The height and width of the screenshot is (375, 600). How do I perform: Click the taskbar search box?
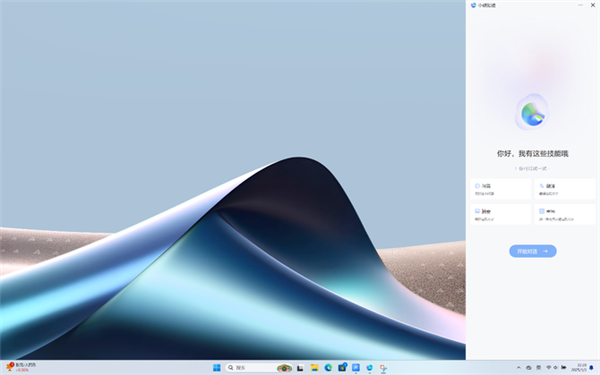click(x=259, y=368)
